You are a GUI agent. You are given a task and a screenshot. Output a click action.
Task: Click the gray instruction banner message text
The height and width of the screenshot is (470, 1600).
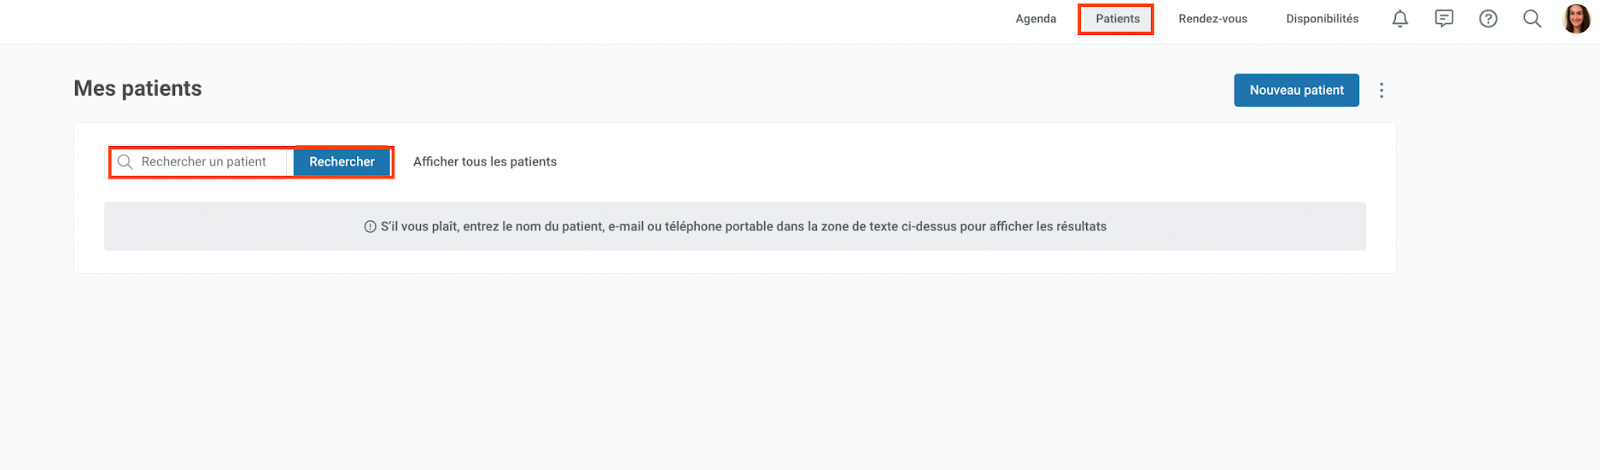[x=743, y=227]
